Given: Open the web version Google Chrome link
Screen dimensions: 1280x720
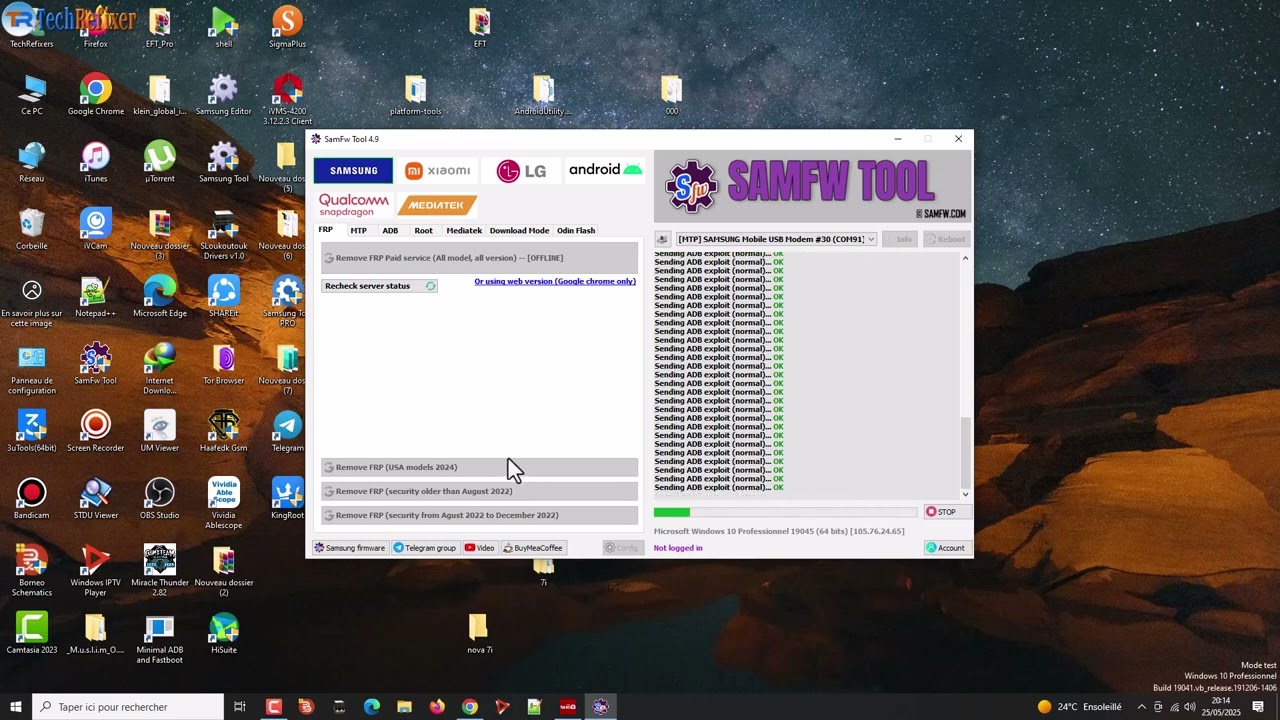Looking at the screenshot, I should click(x=555, y=282).
